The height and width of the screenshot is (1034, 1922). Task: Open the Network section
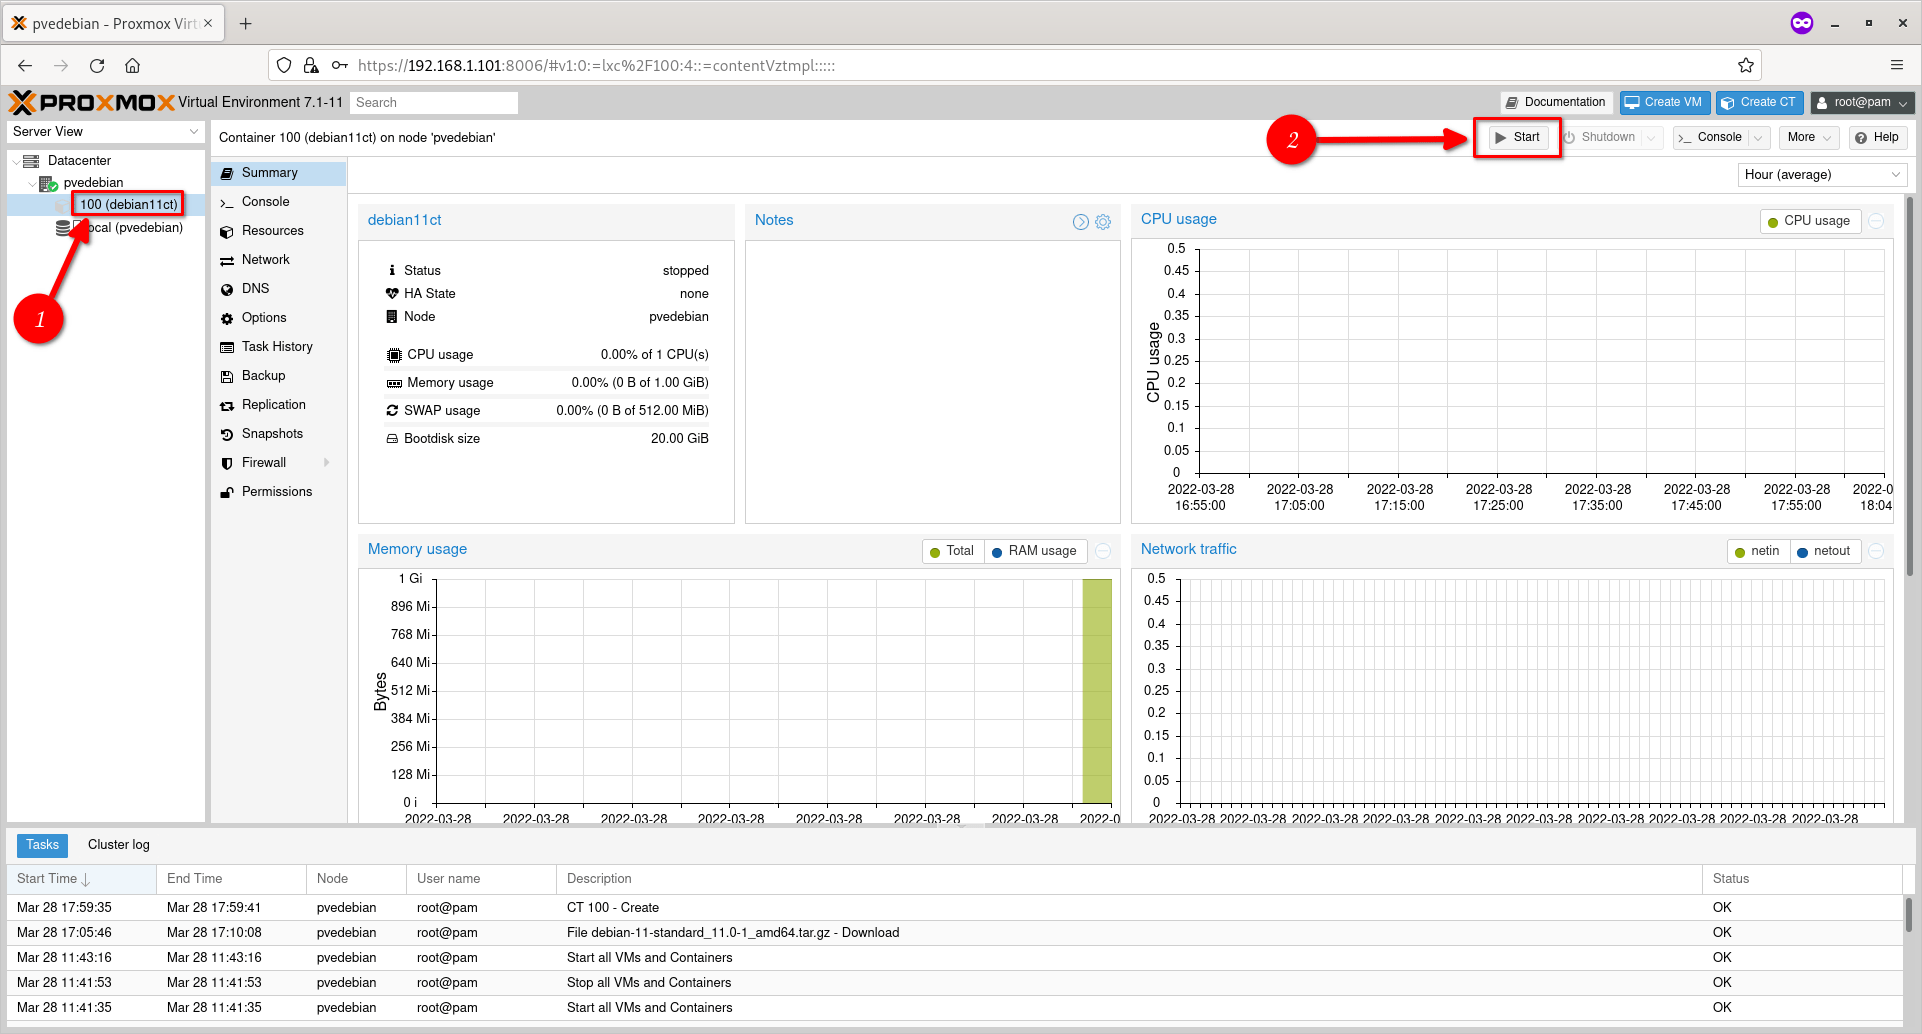pyautogui.click(x=278, y=260)
